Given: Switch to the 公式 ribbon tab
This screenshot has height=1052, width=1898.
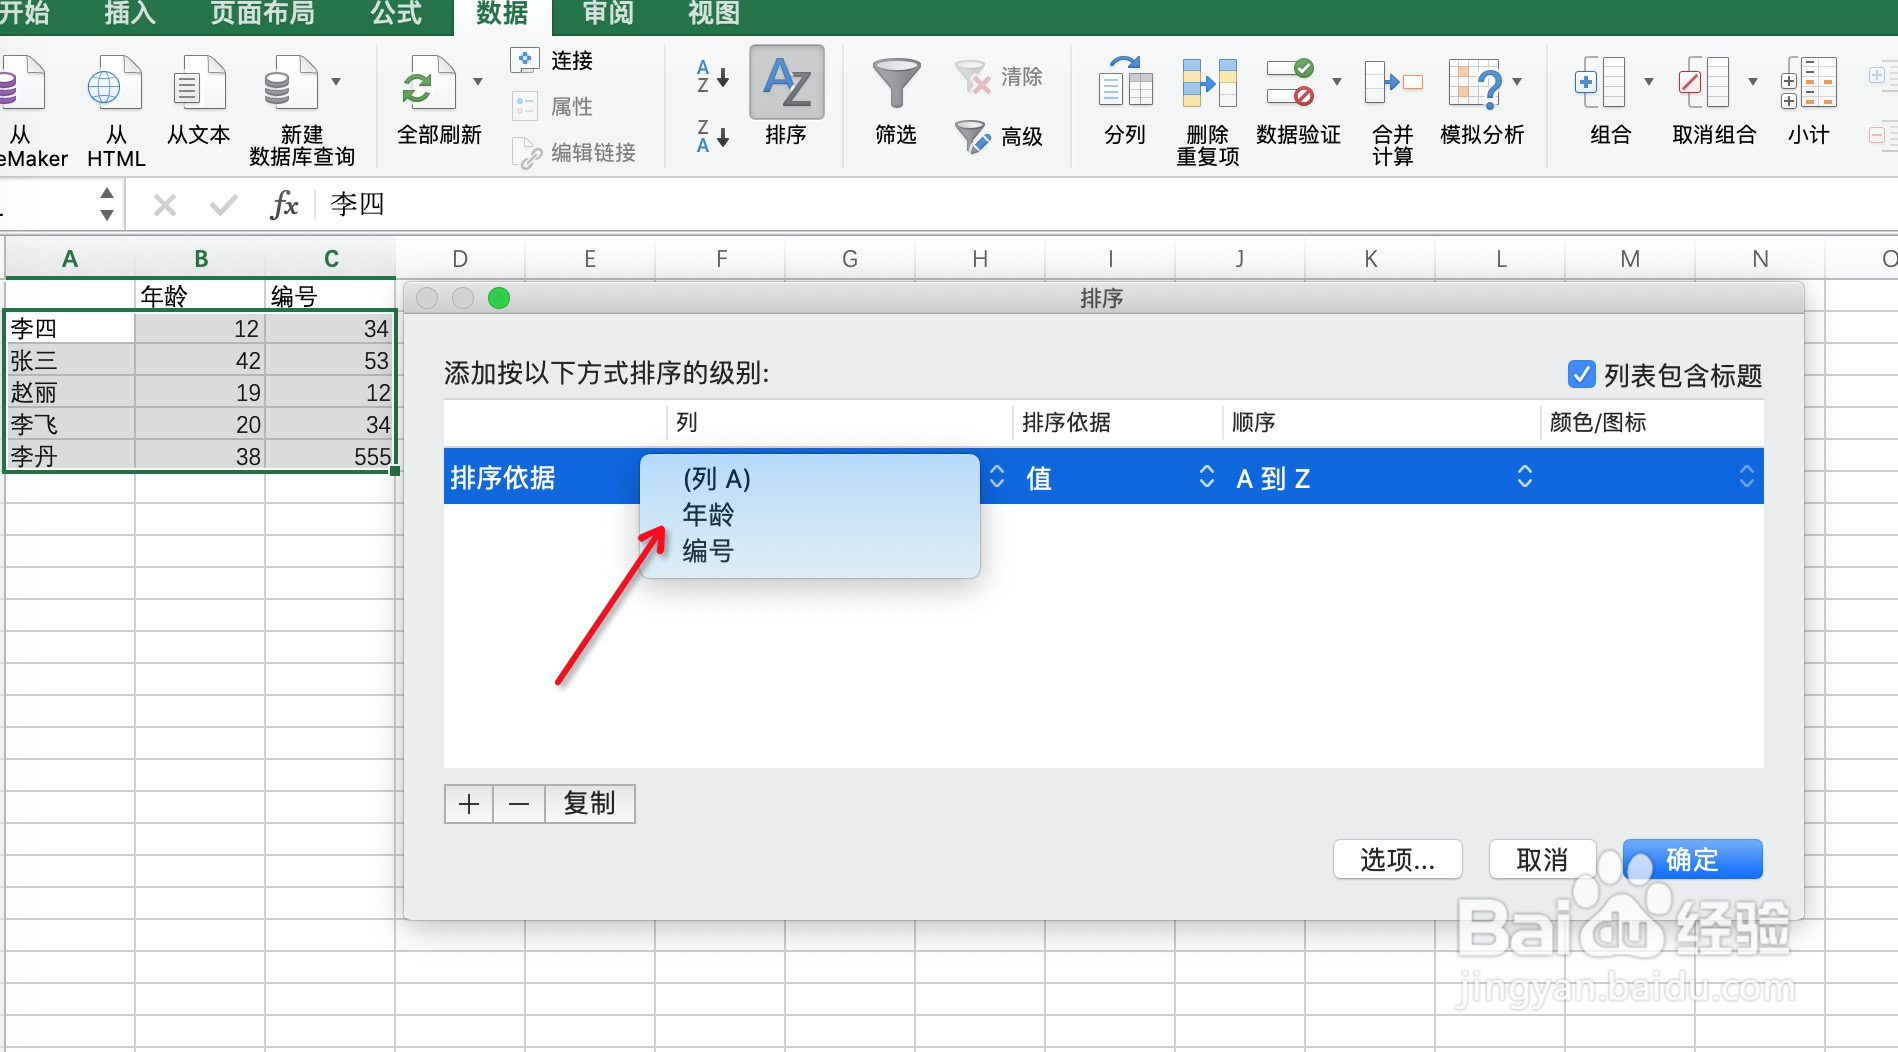Looking at the screenshot, I should (396, 14).
